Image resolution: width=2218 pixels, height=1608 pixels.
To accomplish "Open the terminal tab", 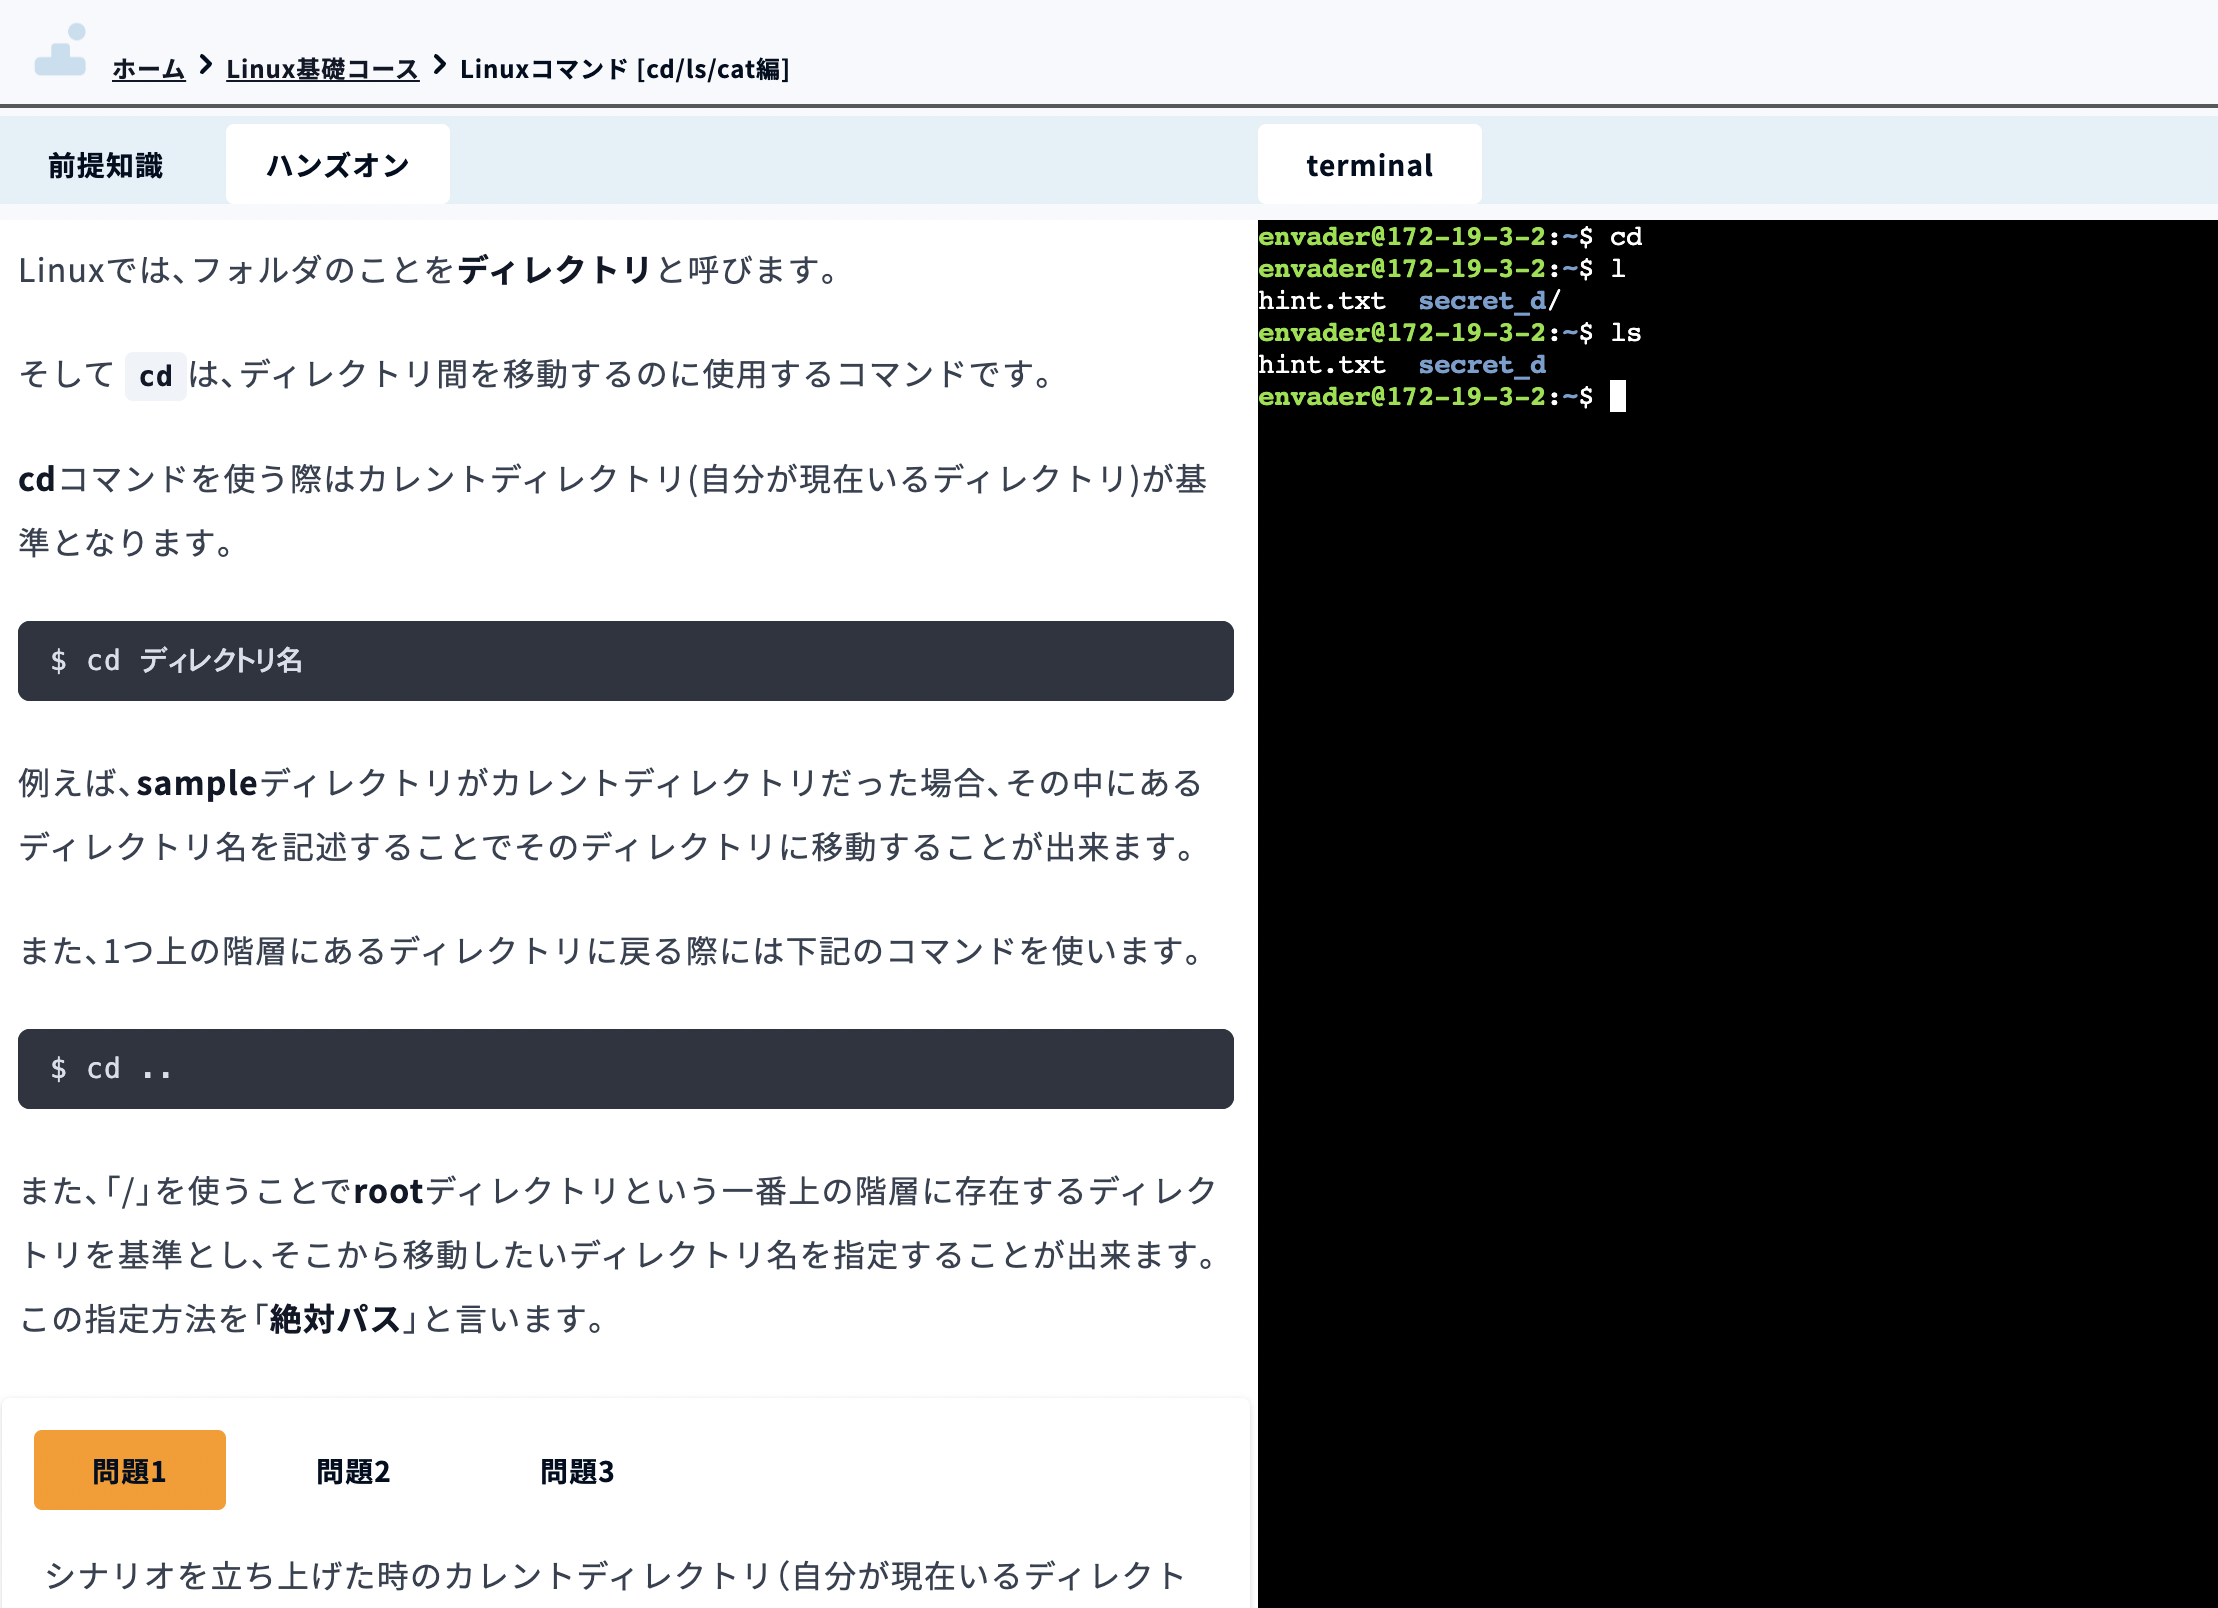I will click(1369, 164).
